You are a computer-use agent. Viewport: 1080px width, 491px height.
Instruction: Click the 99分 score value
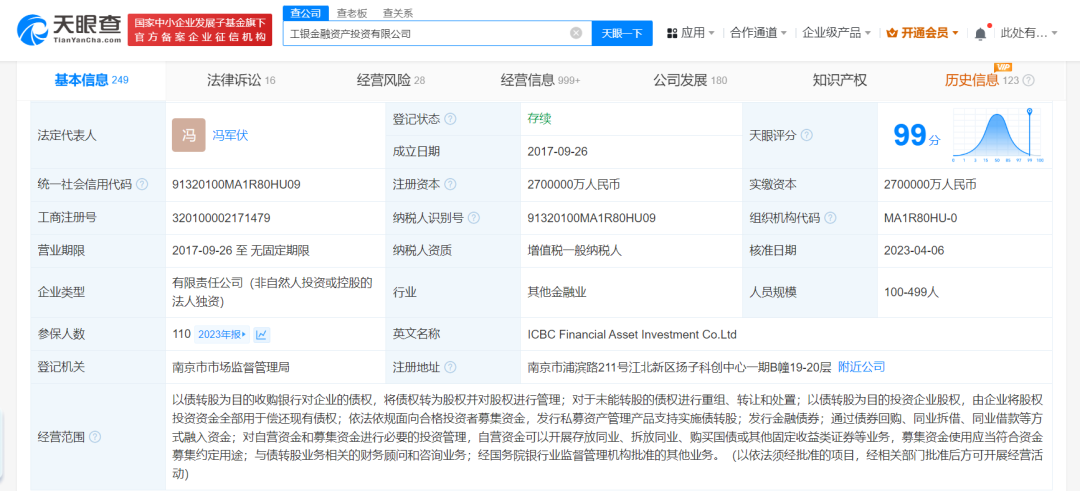tap(916, 136)
